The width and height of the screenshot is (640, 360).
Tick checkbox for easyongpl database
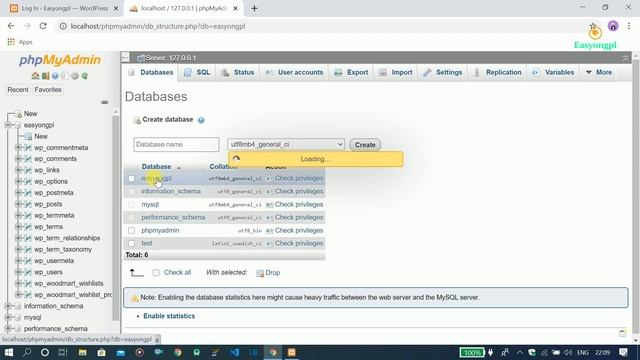(x=131, y=178)
